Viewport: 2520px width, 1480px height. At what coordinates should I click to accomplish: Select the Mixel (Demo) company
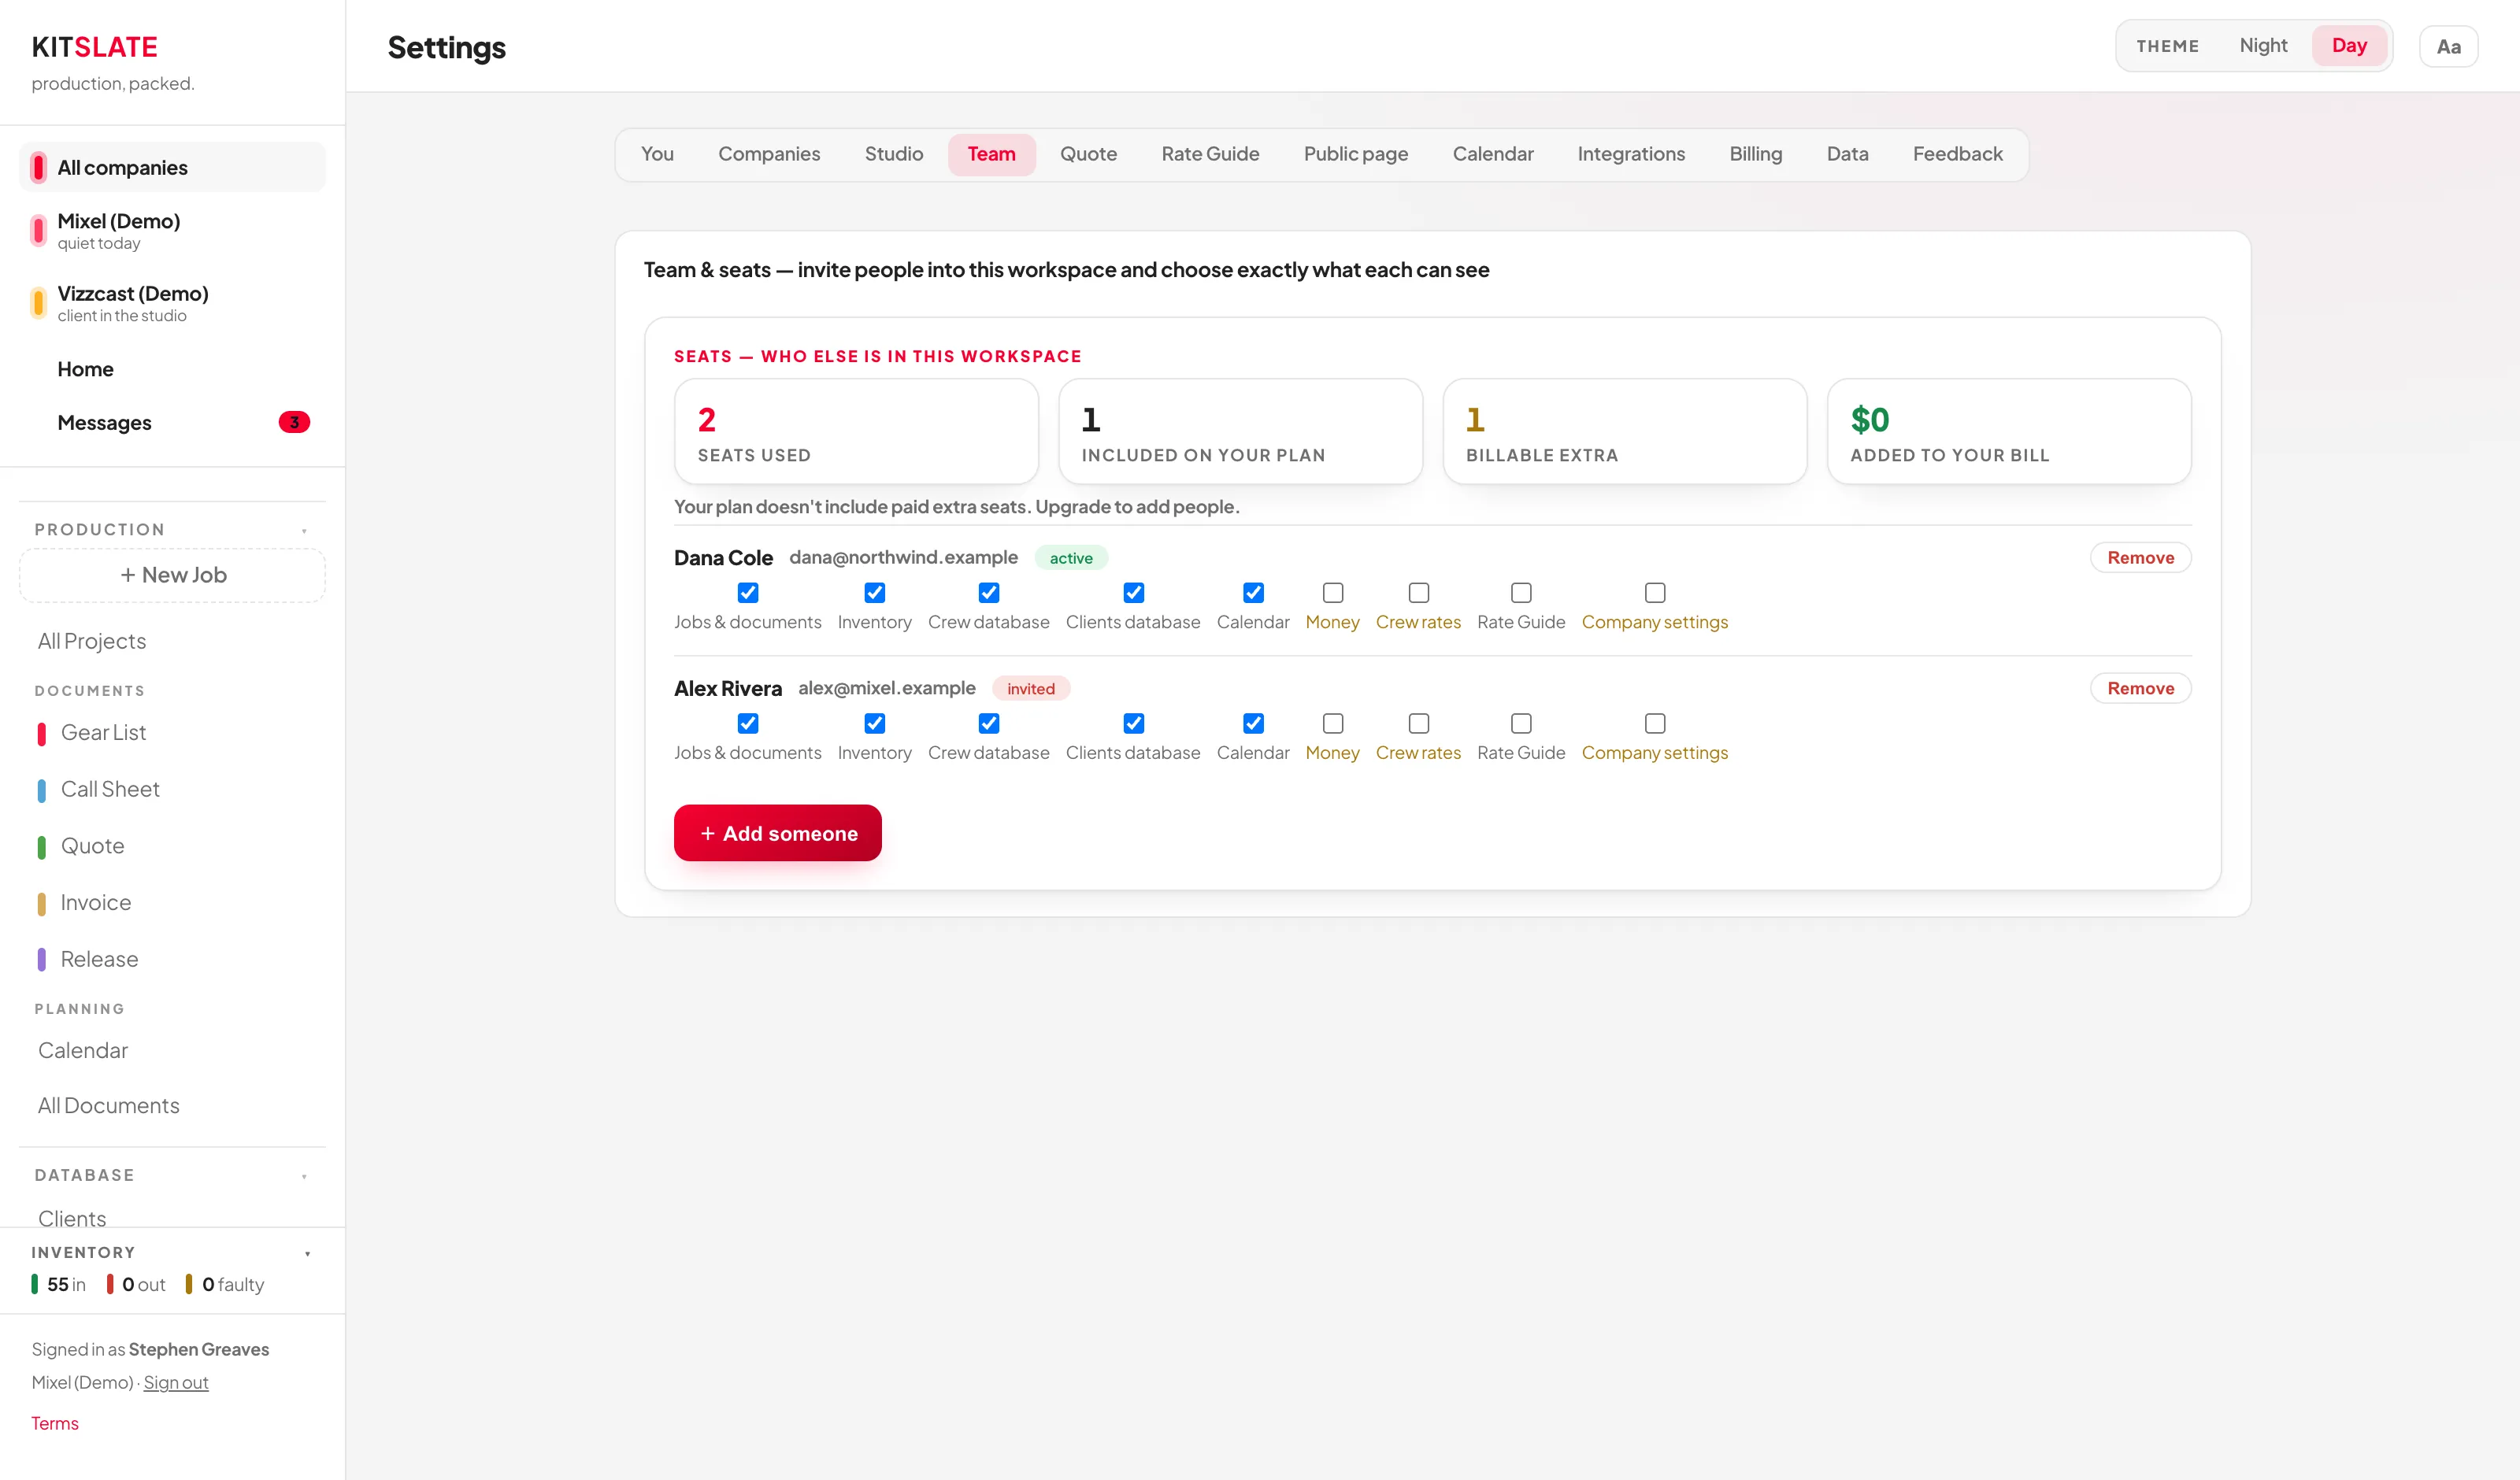point(173,231)
